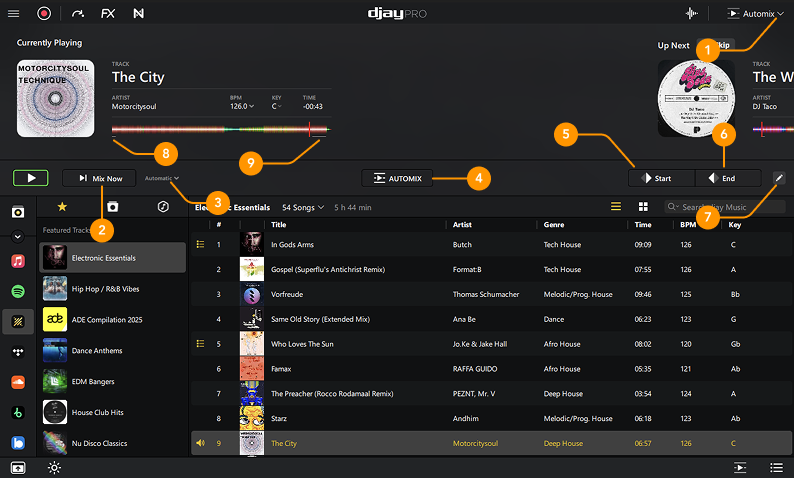Switch to list view layout
794x478 pixels.
(x=617, y=207)
